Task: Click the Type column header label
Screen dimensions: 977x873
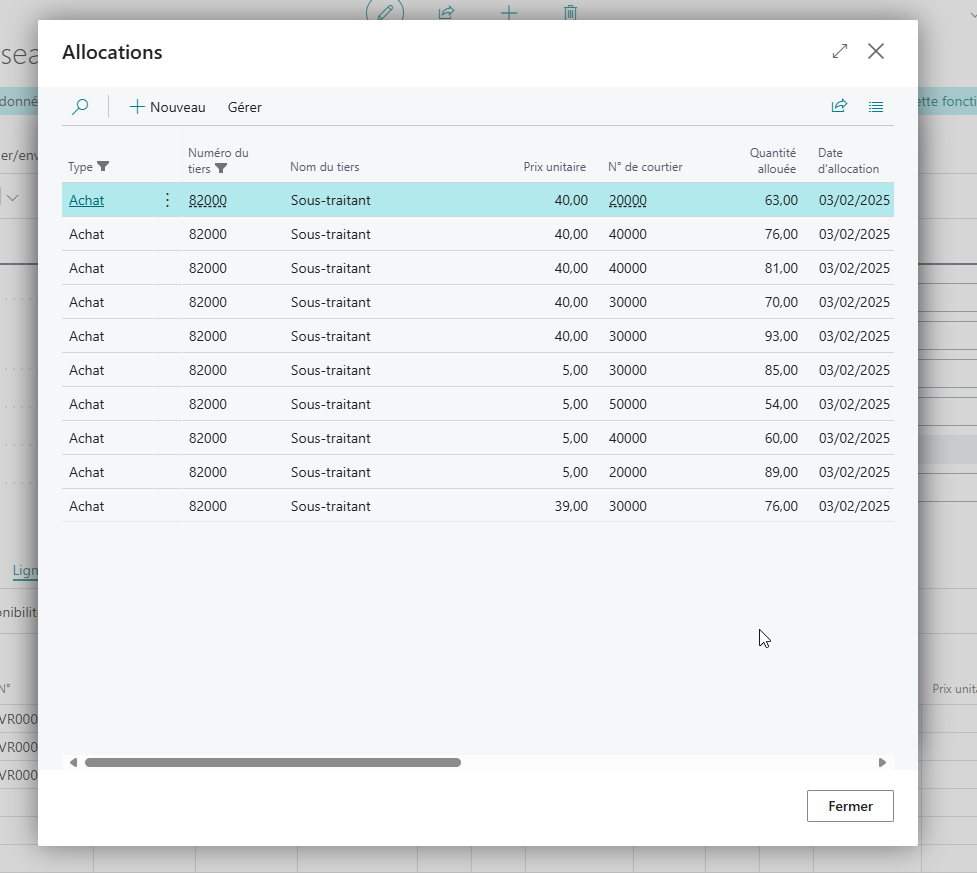Action: click(x=80, y=167)
